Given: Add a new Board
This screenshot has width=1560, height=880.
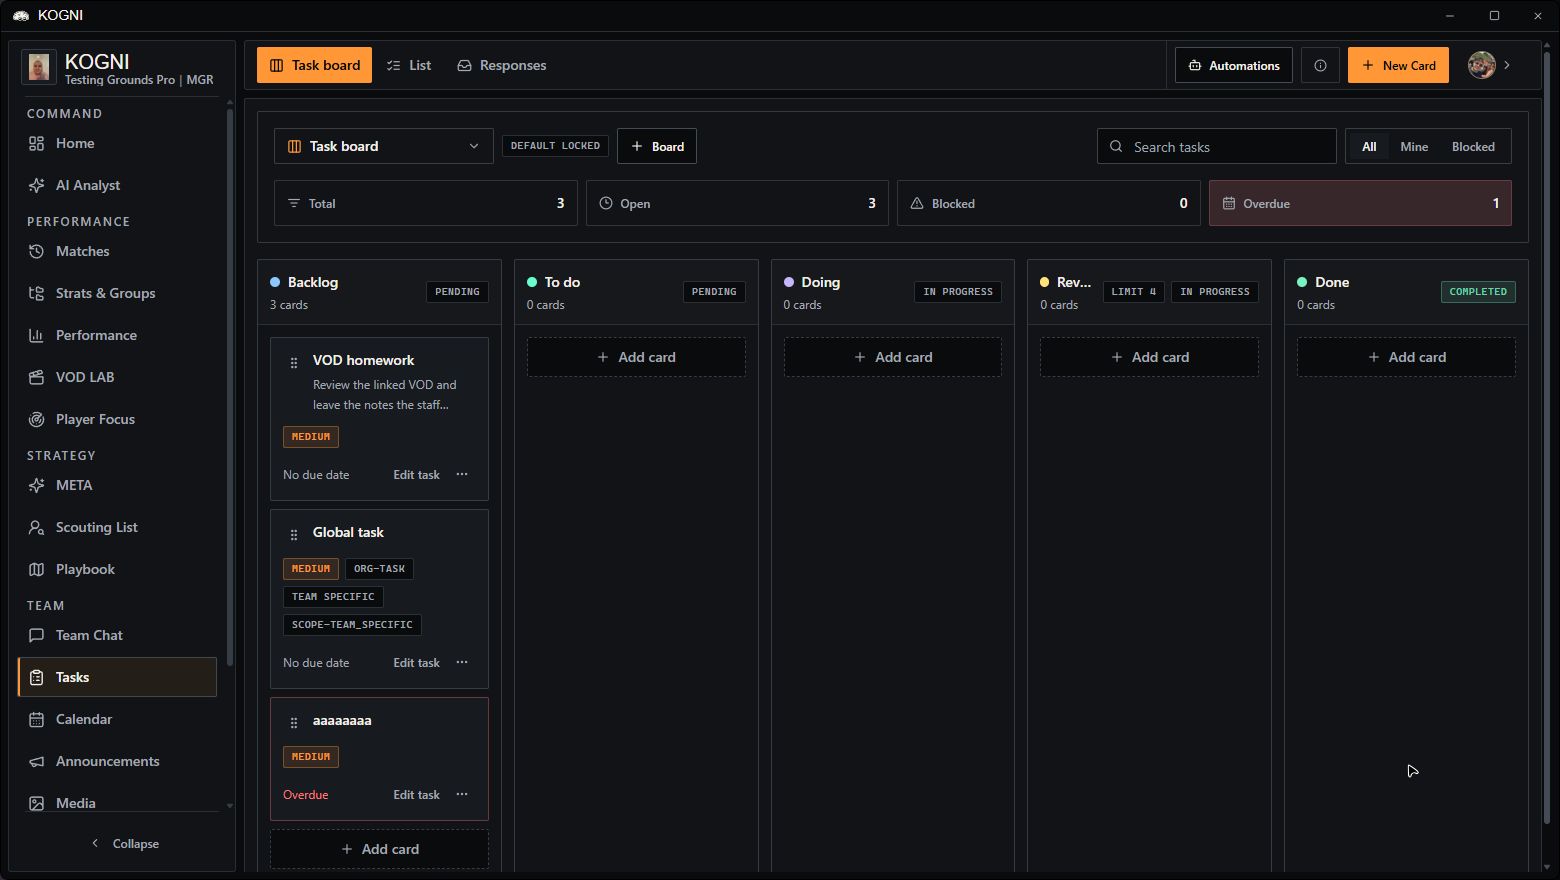Looking at the screenshot, I should pos(657,146).
